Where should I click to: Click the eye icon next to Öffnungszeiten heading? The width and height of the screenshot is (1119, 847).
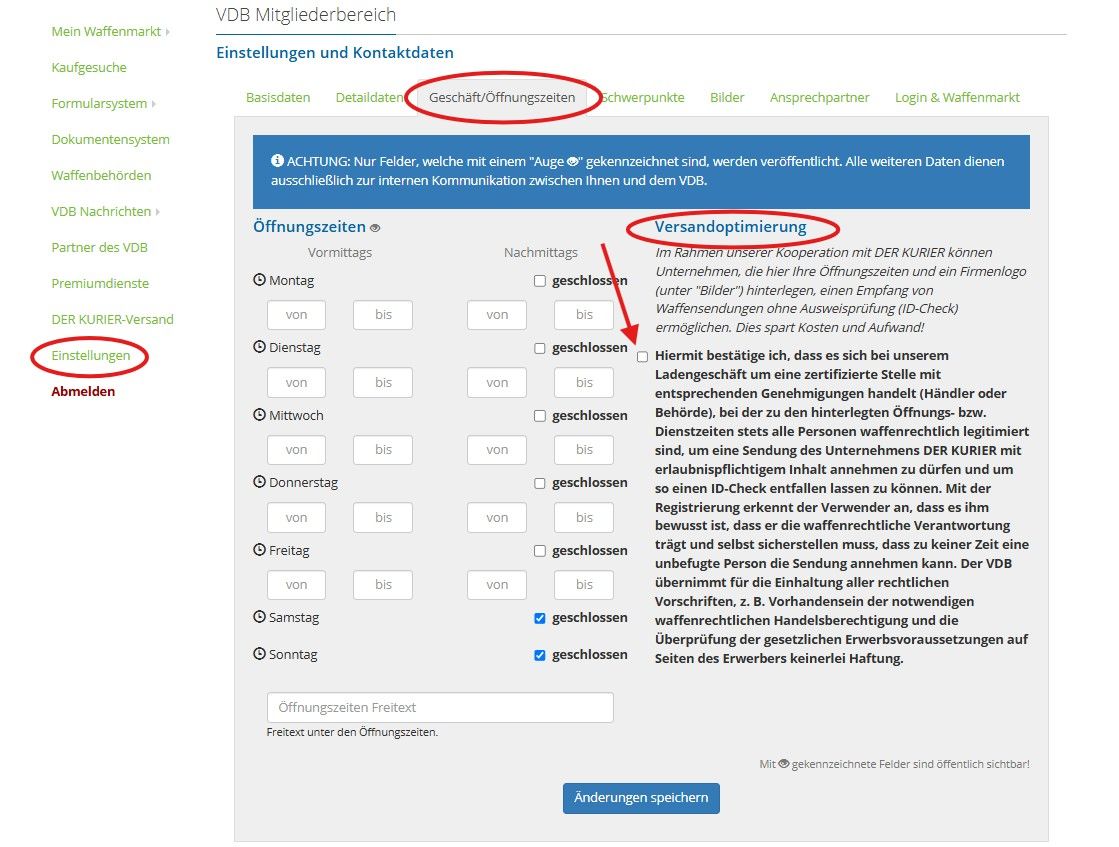pyautogui.click(x=375, y=228)
